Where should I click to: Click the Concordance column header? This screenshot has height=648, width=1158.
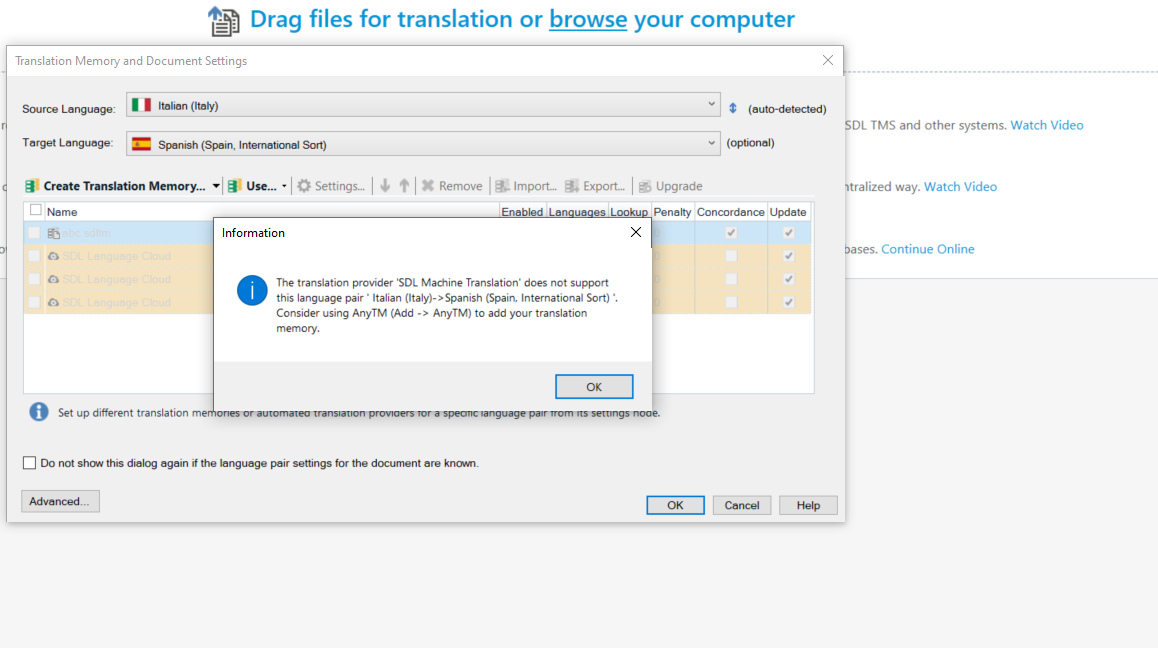pos(730,212)
